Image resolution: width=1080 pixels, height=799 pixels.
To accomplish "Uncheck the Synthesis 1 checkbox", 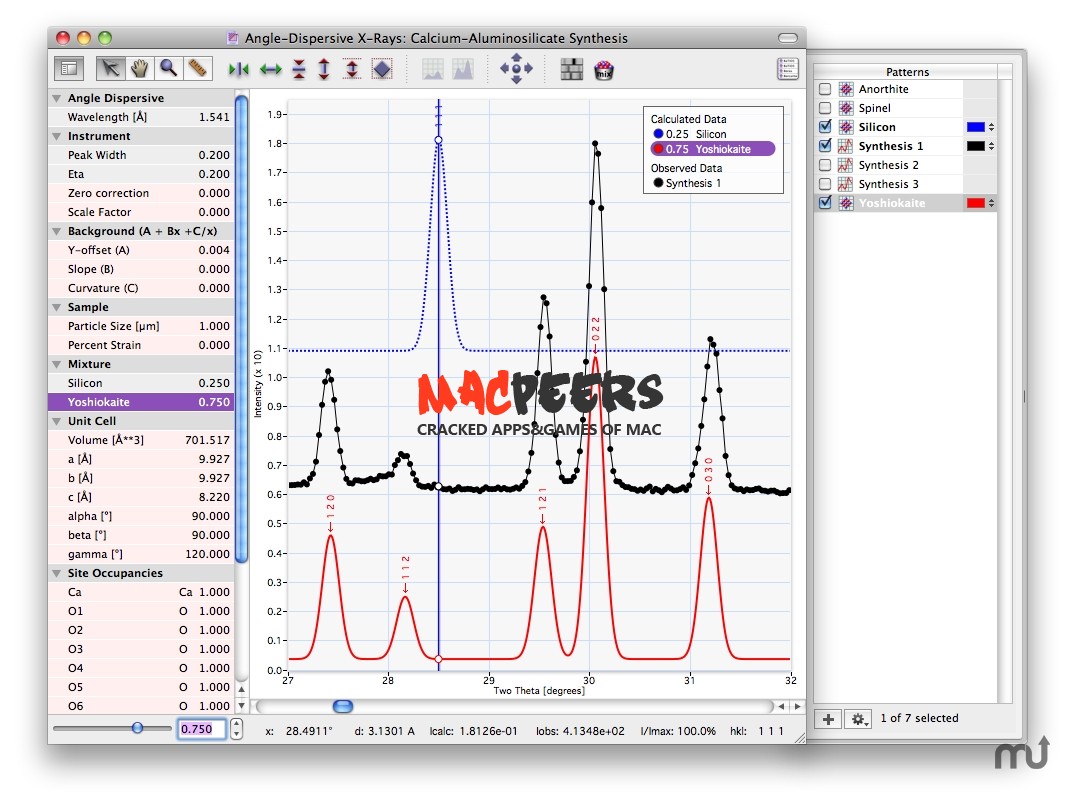I will [824, 146].
